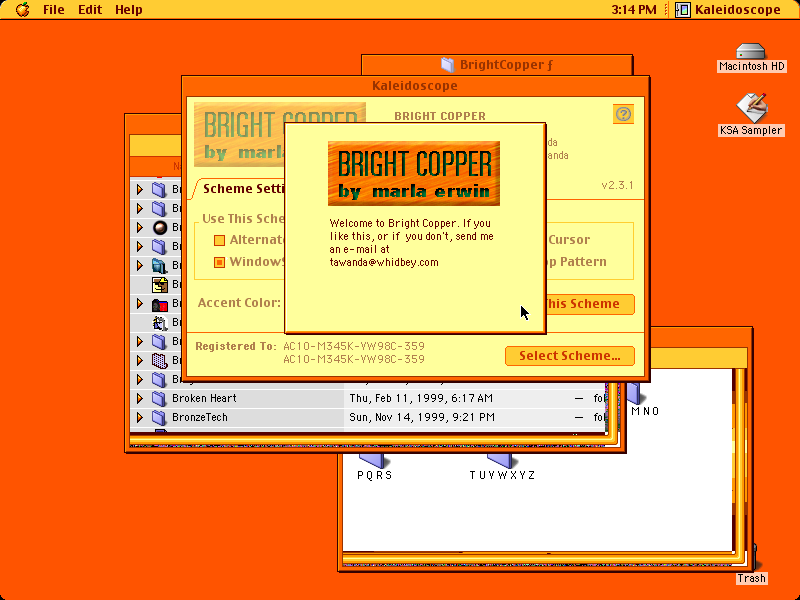
Task: Click the tawanda@whidbey.com email text
Action: 384,262
